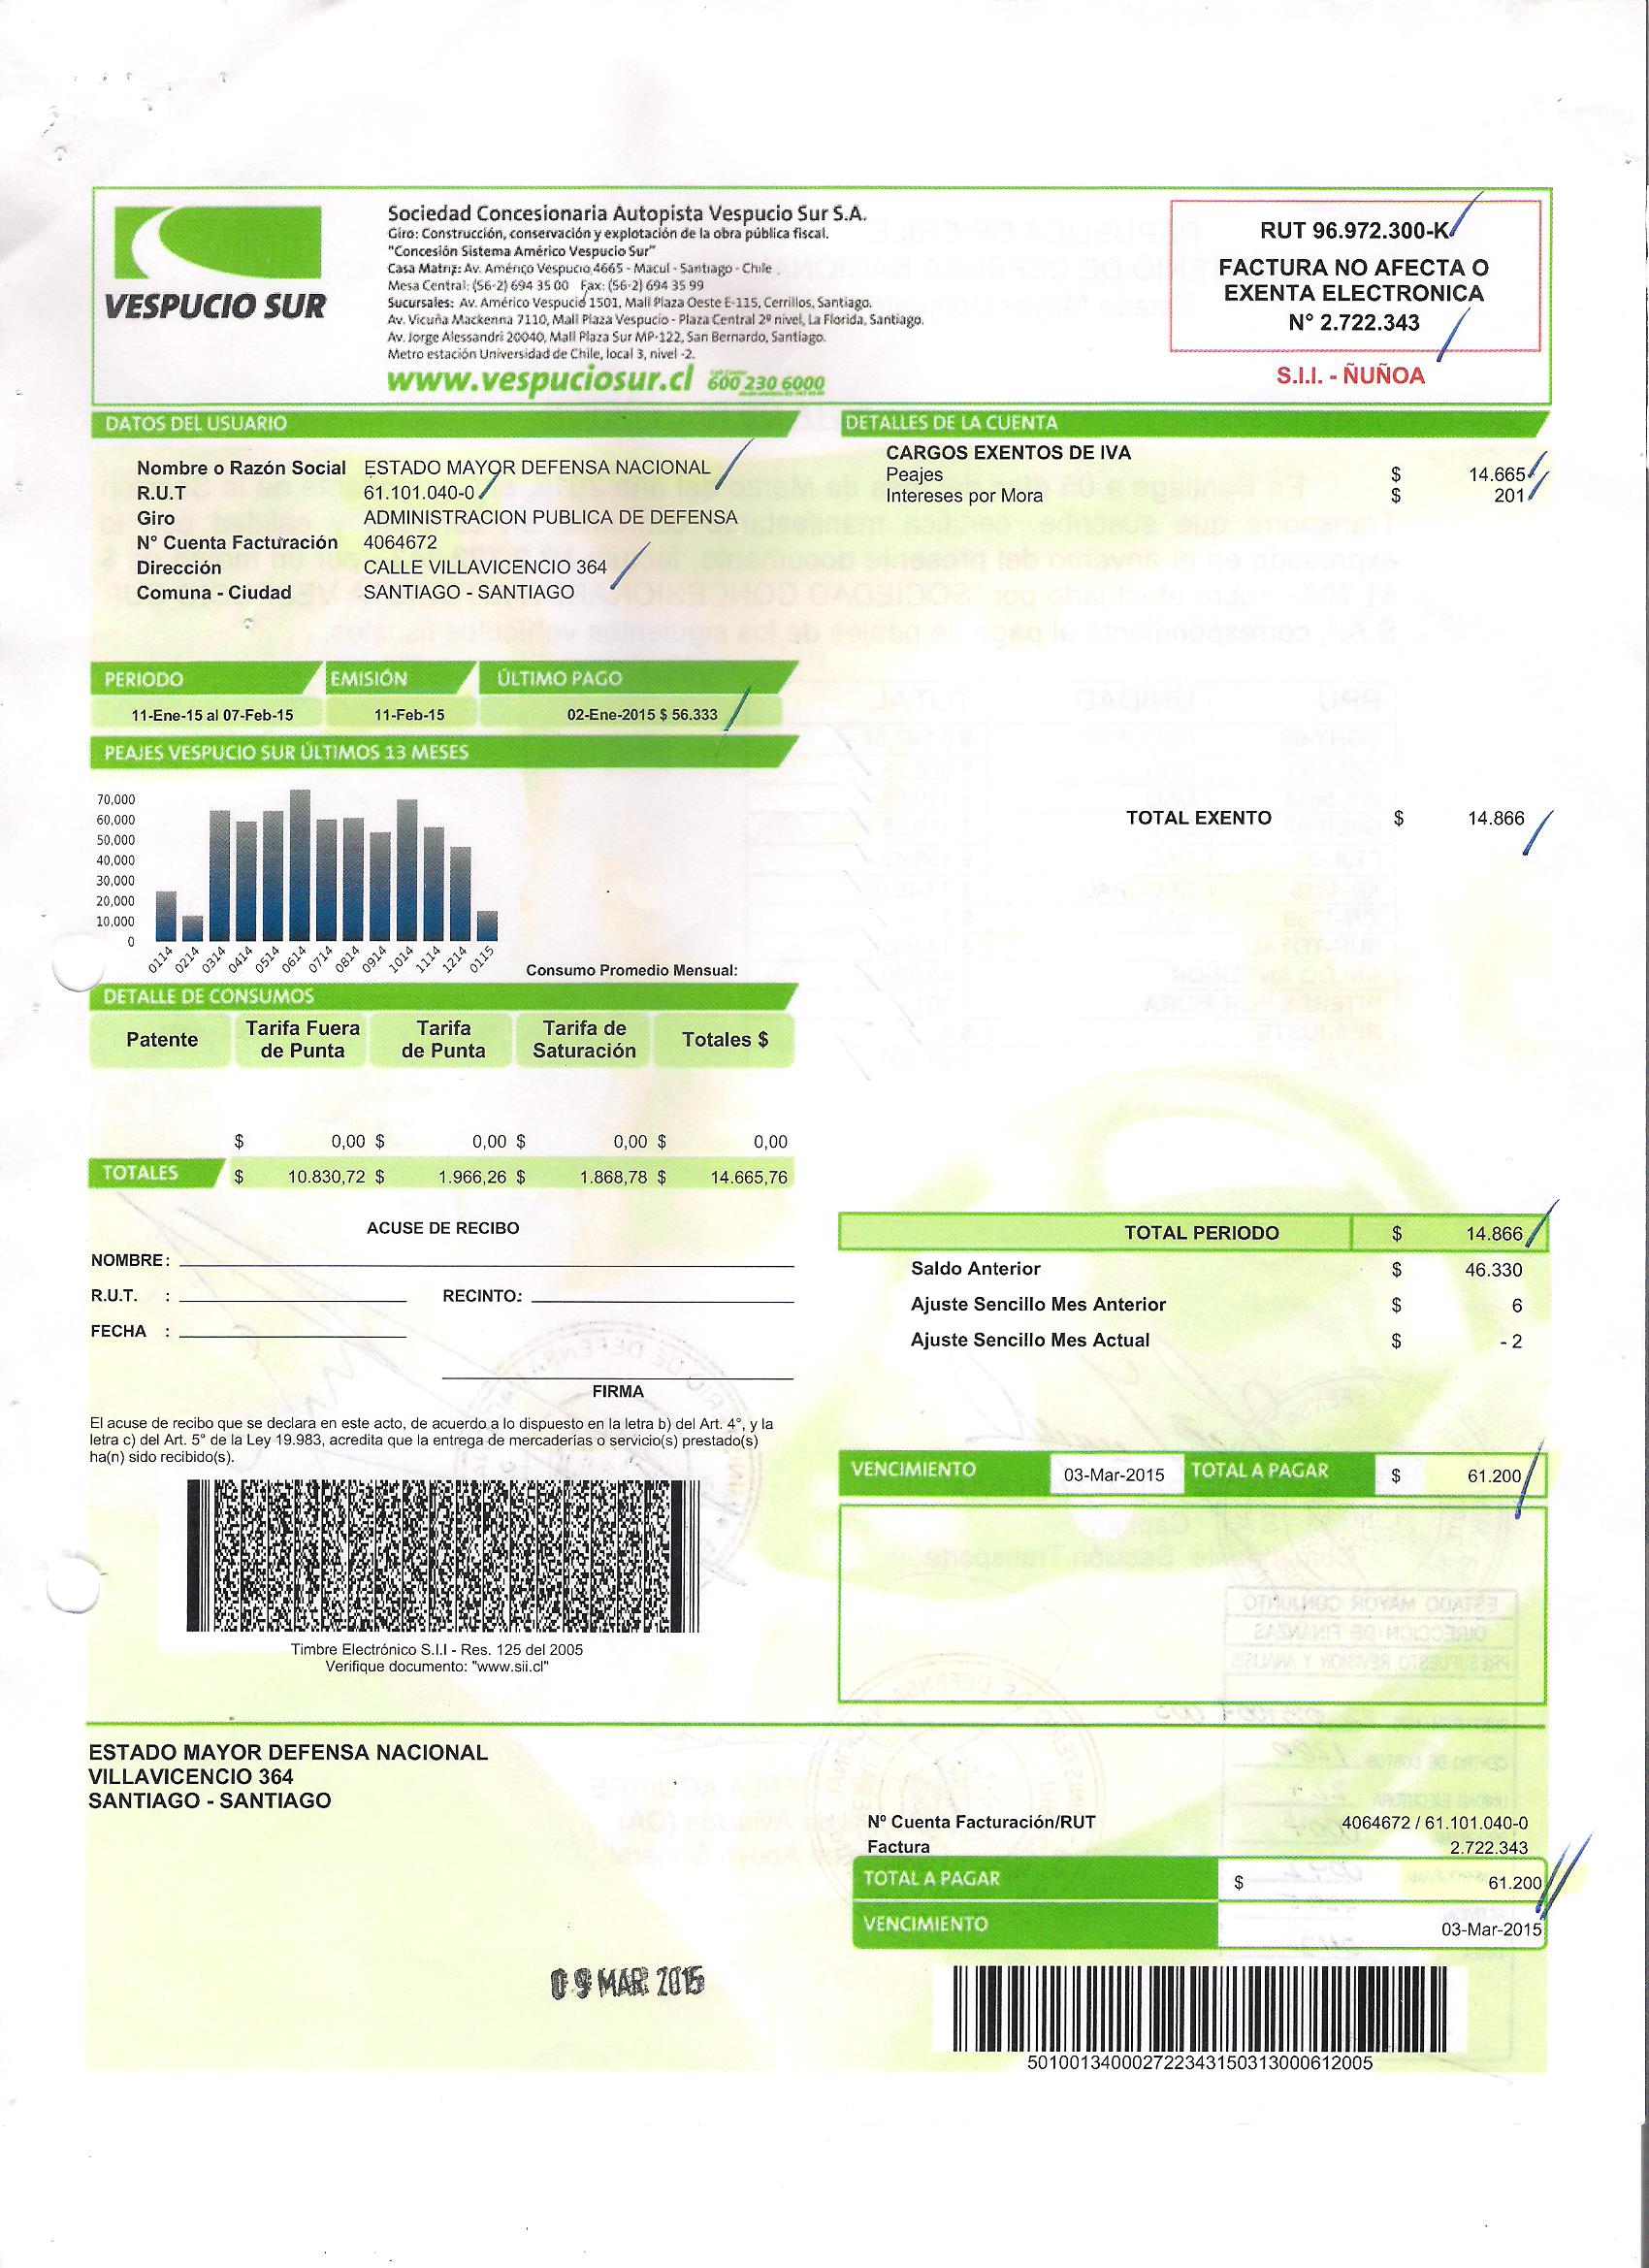Click the TOTAL EXENTO amount 14.866
Screen dimensions: 1649x2268
coord(1496,818)
